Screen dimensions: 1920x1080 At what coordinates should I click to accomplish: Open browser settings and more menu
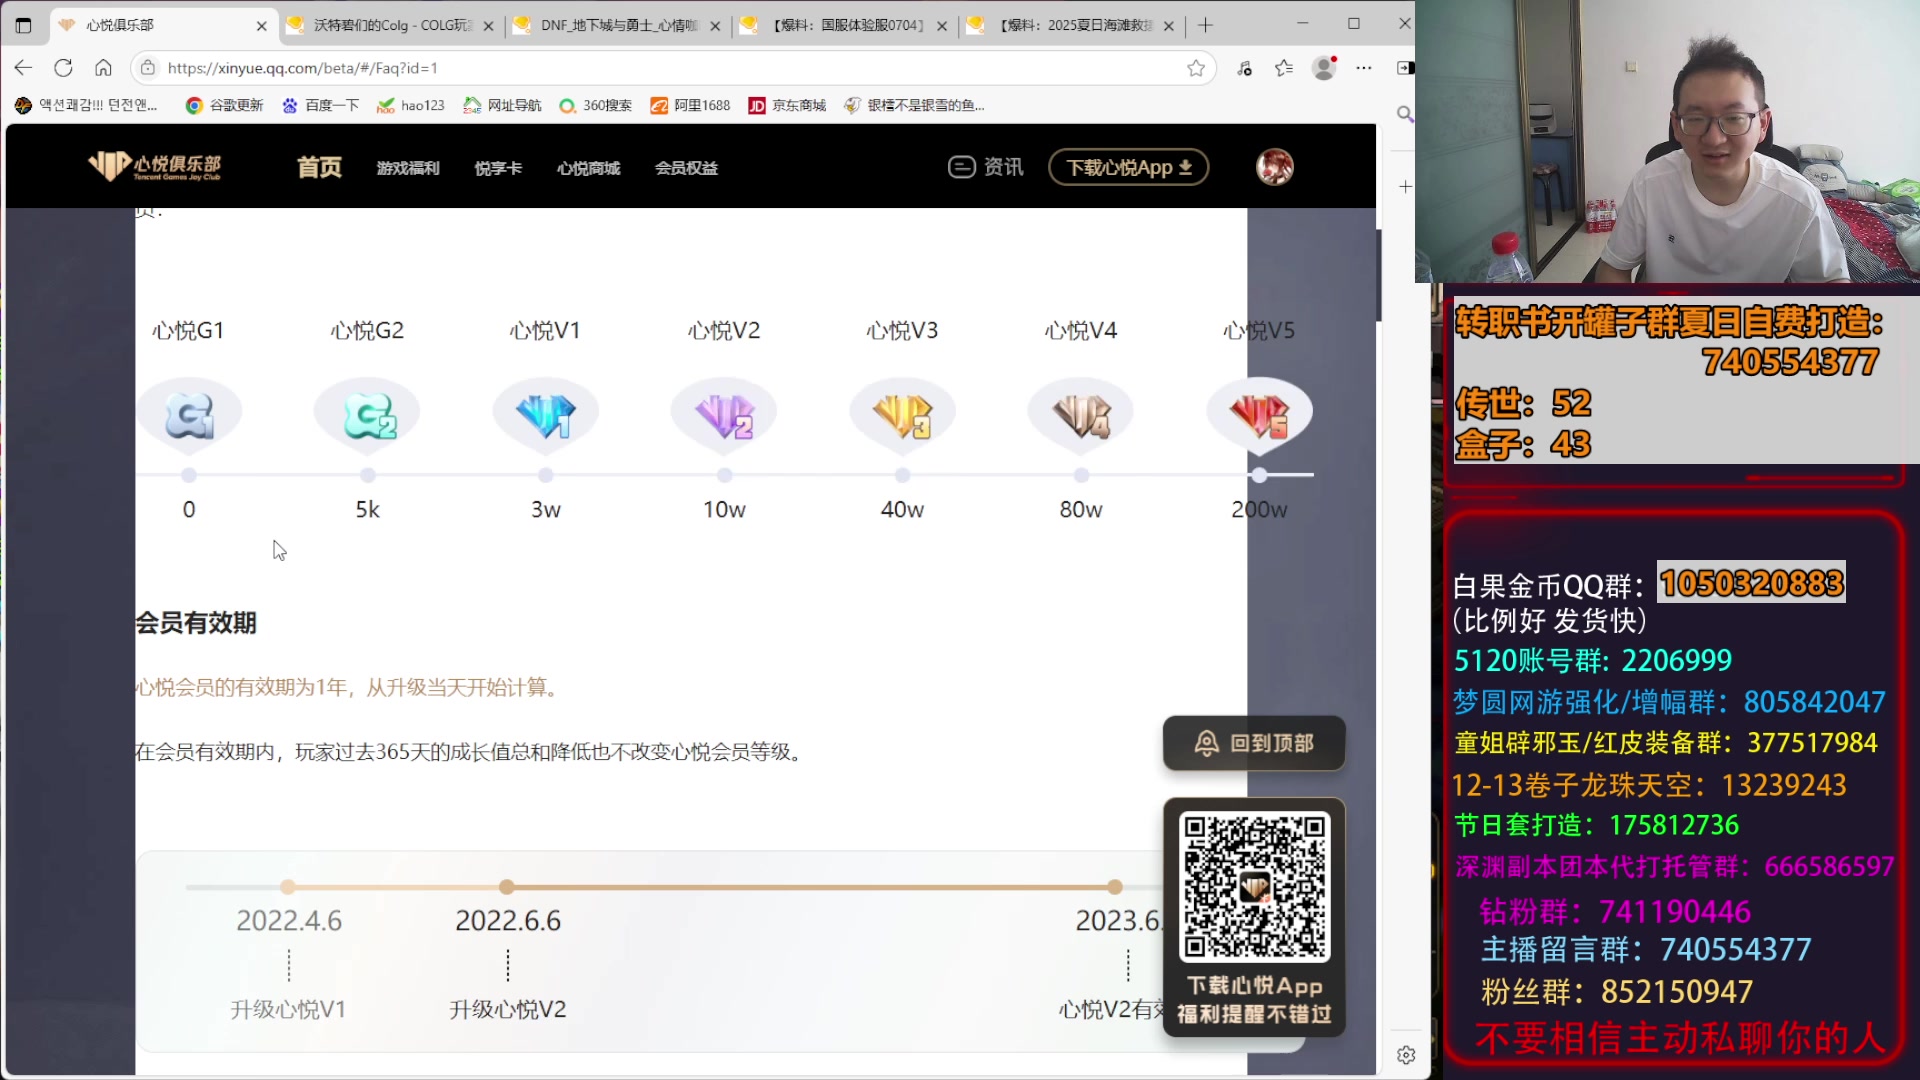1364,68
